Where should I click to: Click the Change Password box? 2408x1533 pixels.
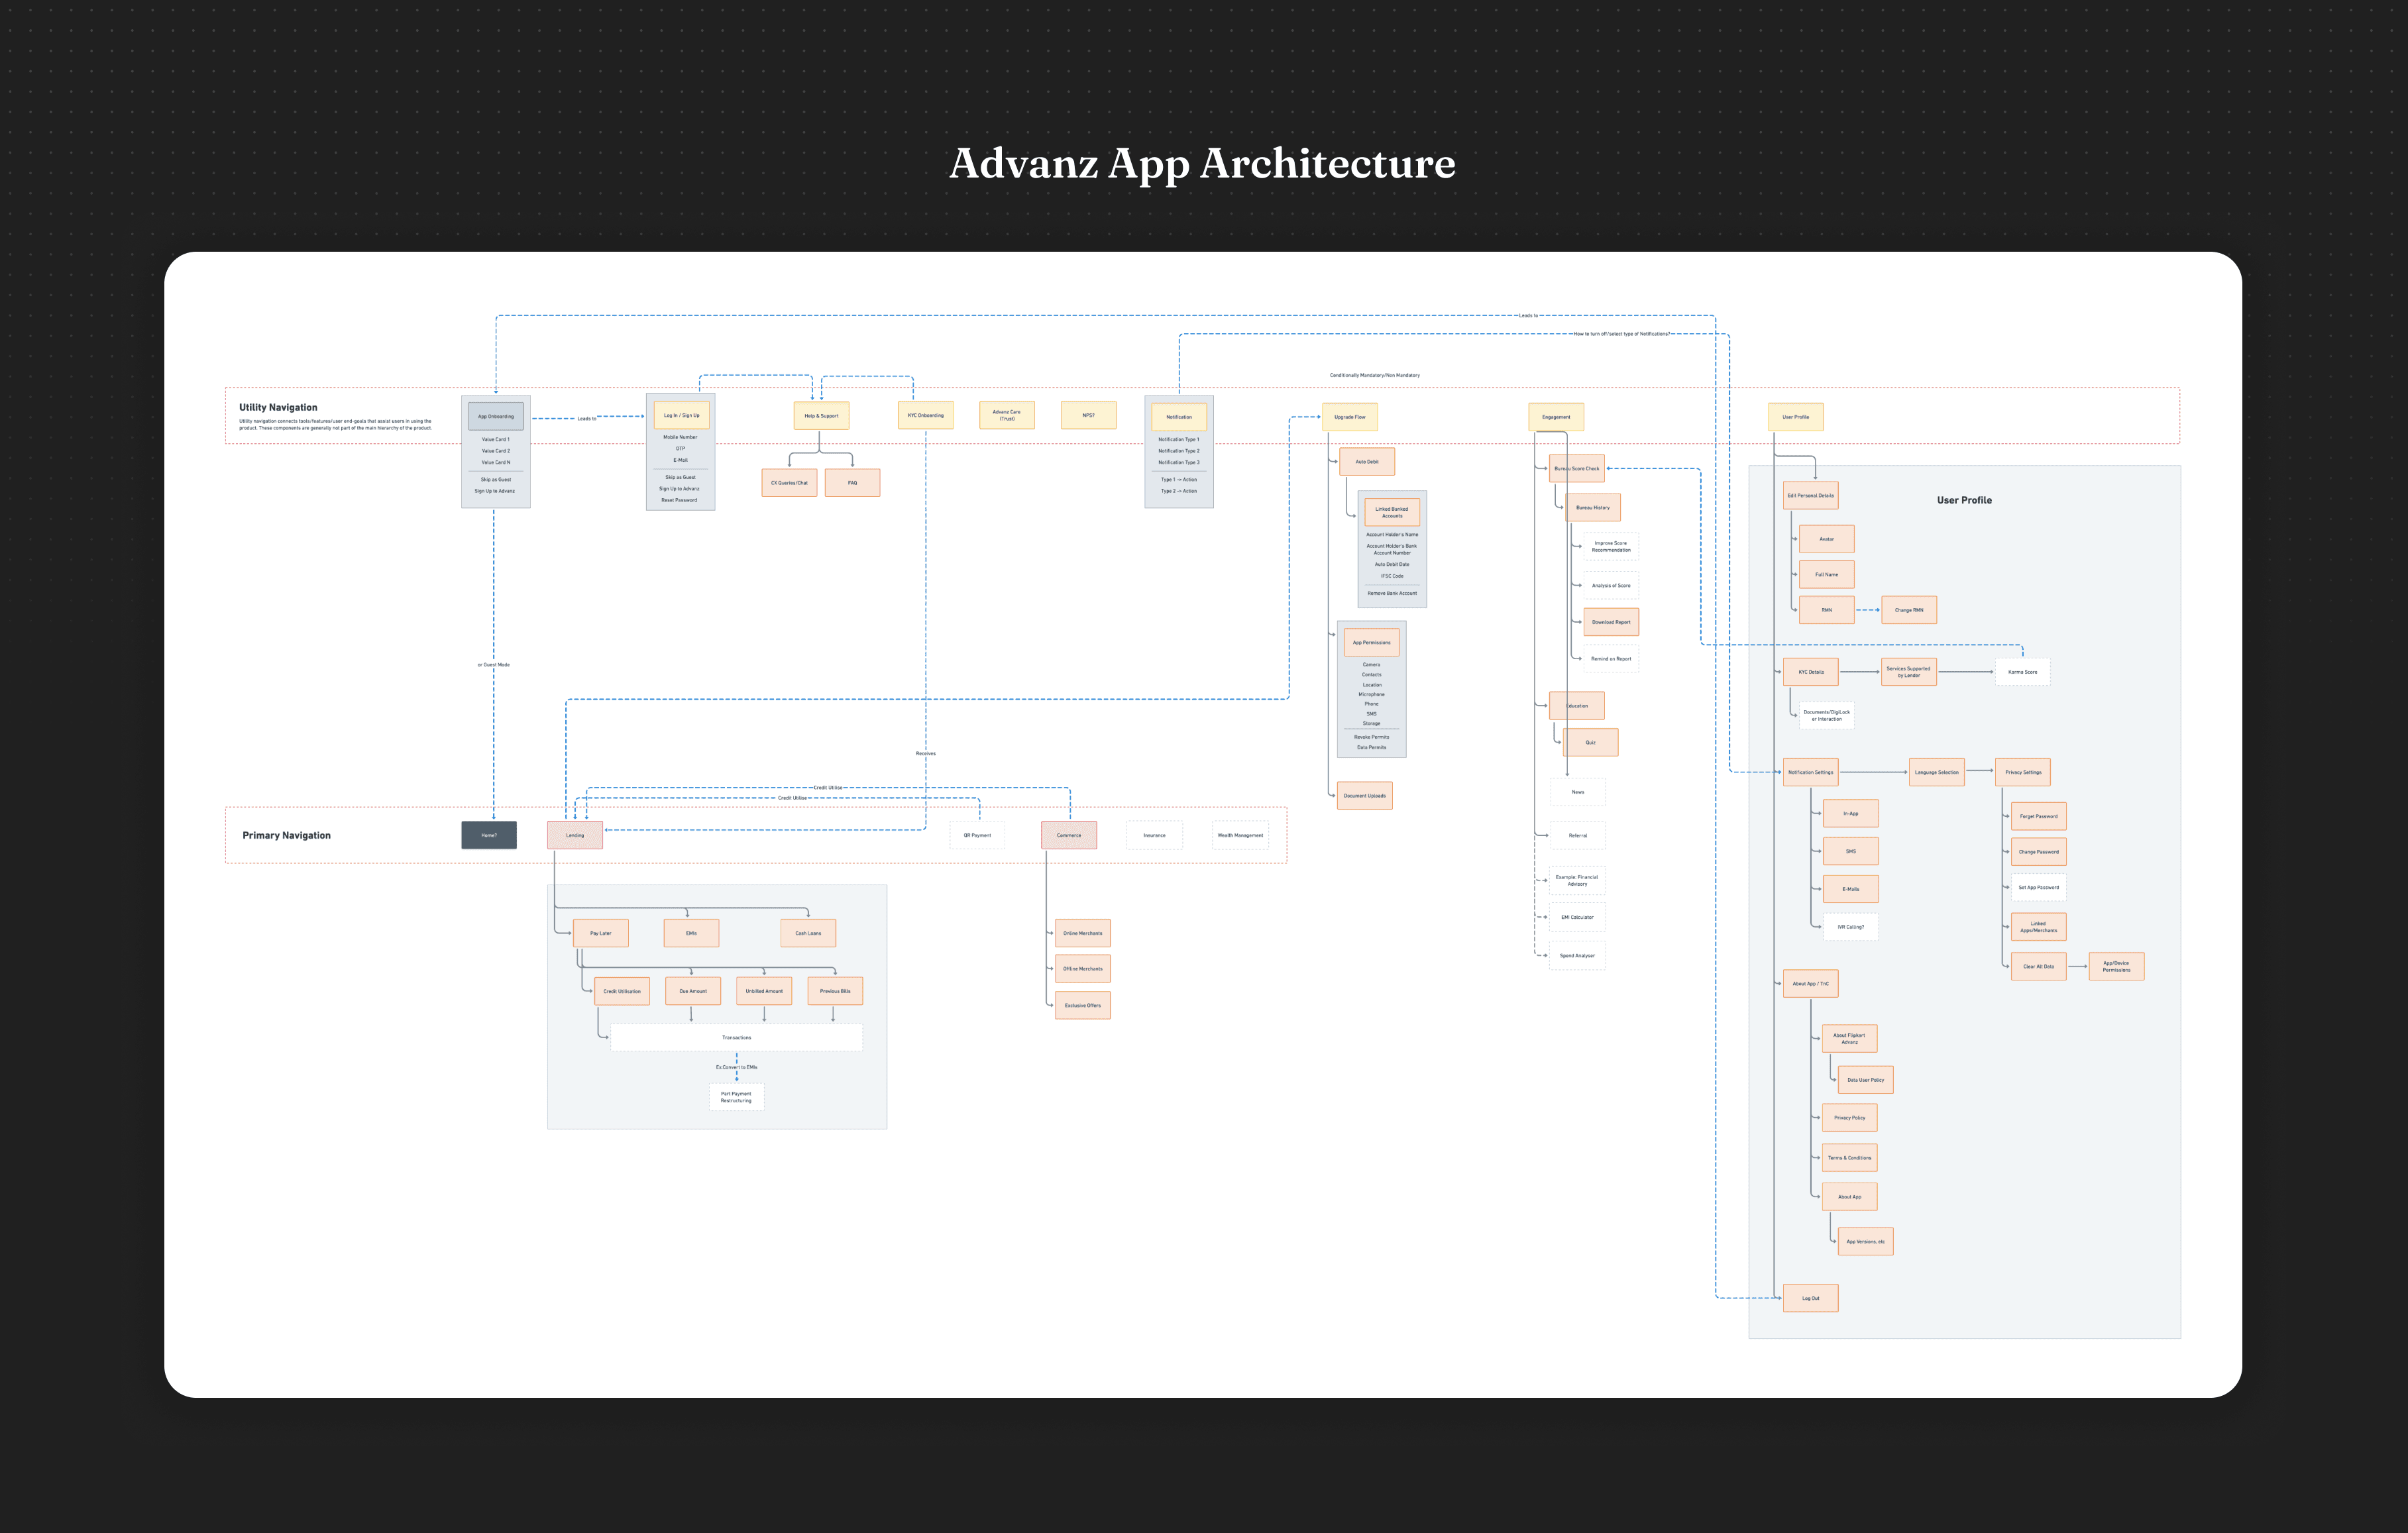2039,852
